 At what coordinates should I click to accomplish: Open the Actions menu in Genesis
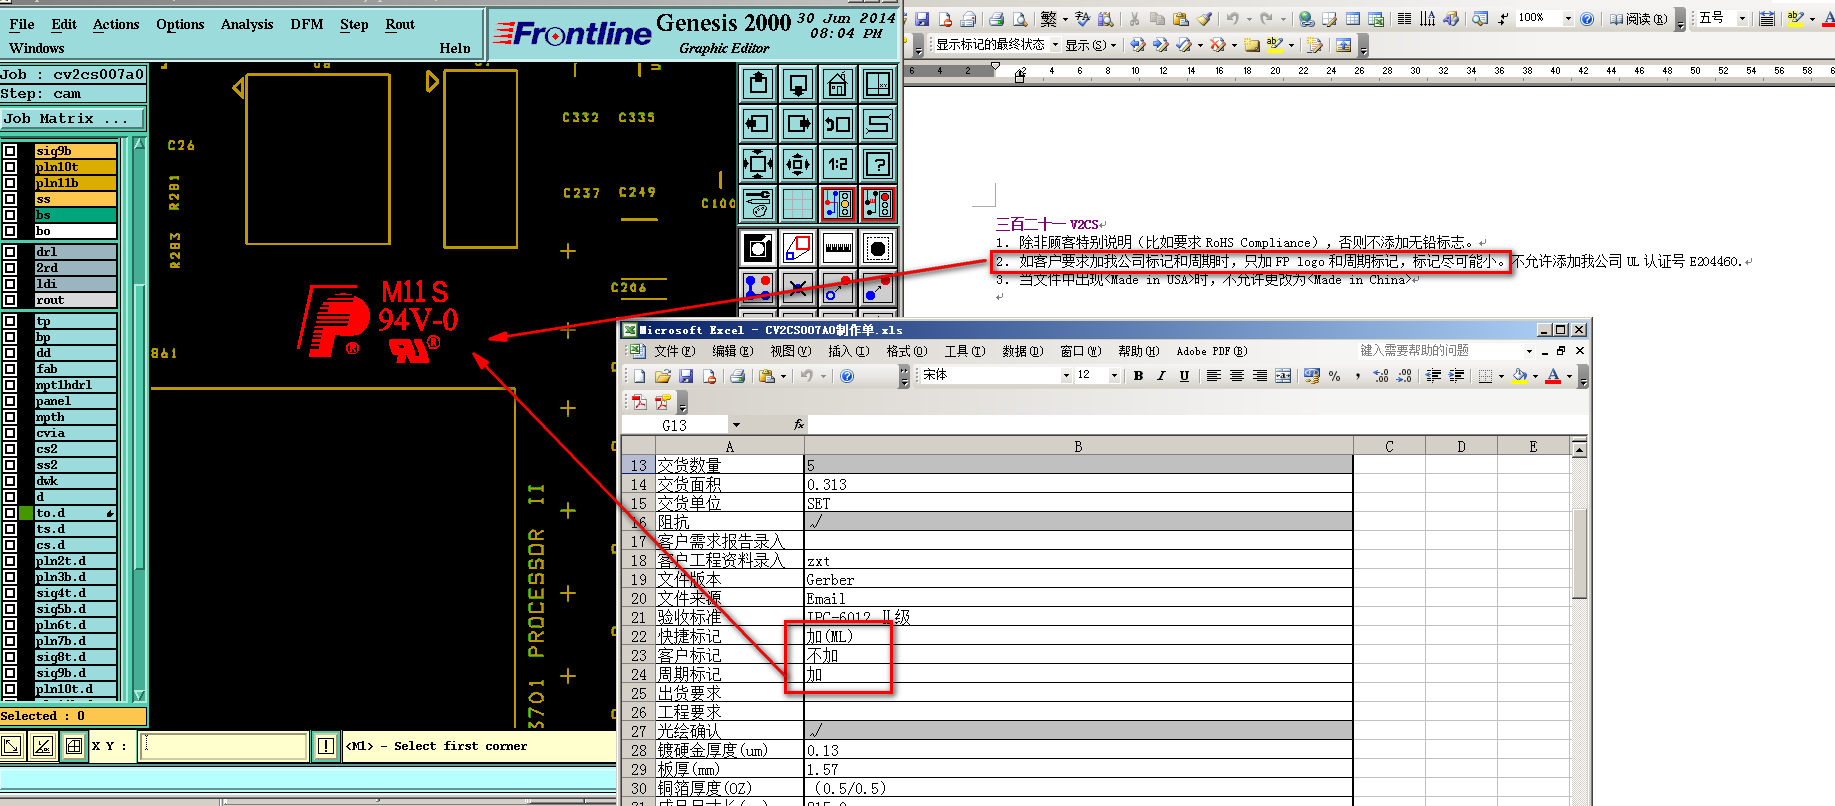tap(116, 24)
